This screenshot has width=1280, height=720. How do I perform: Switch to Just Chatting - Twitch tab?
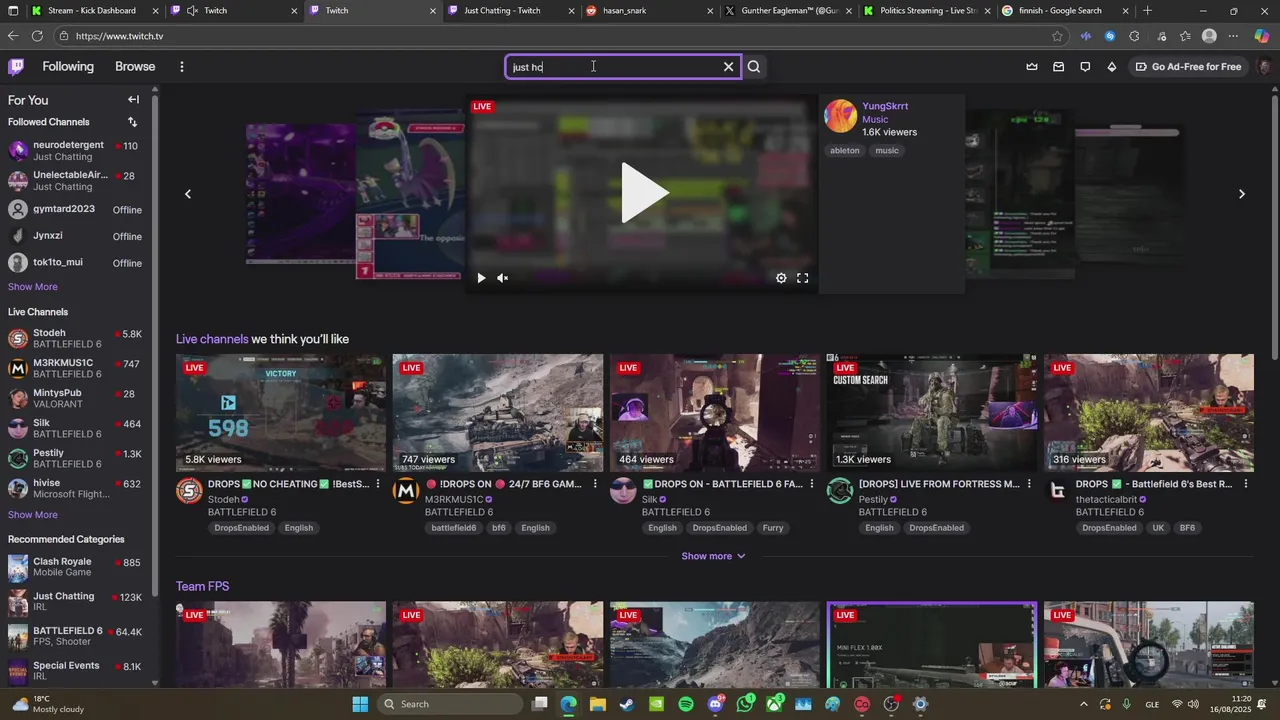coord(510,11)
